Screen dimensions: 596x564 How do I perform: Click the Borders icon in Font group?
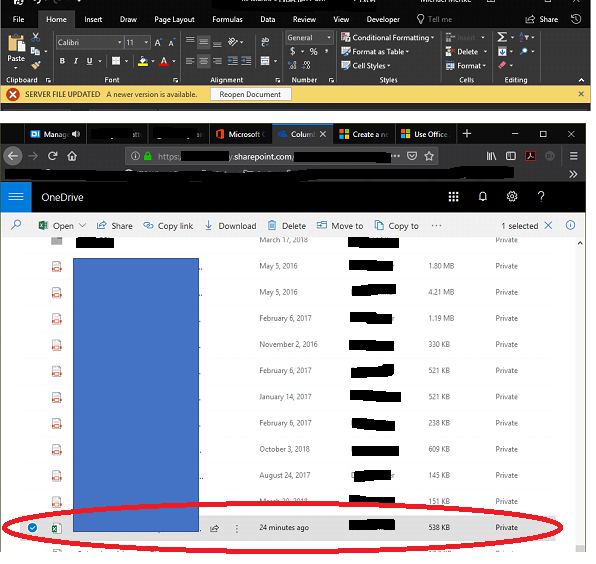116,61
